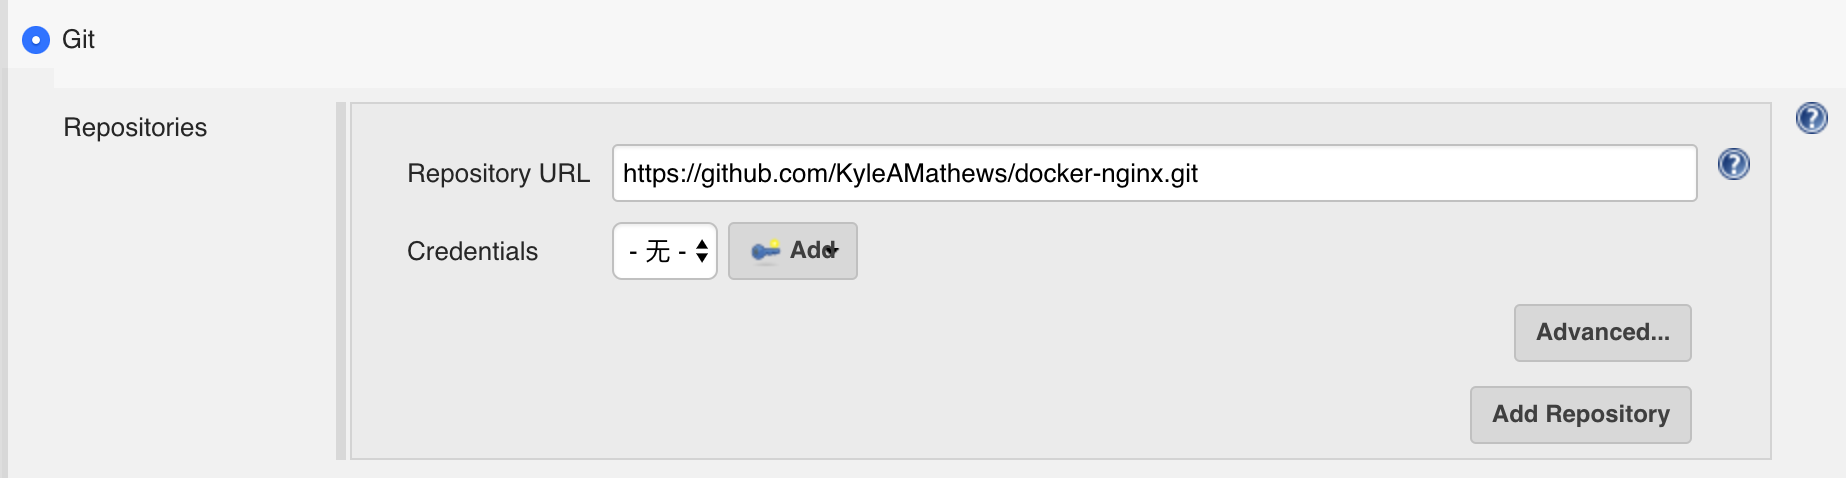Screen dimensions: 1846x478
Task: Open help for the Repositories section
Action: tap(1811, 119)
